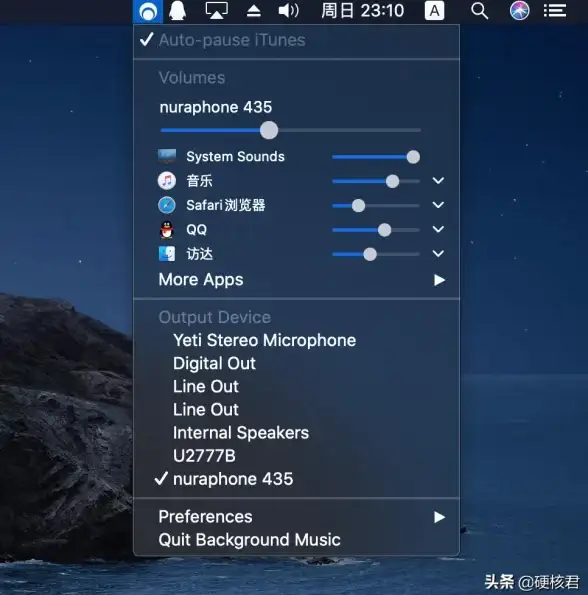The height and width of the screenshot is (595, 588).
Task: Click the 音乐 app icon
Action: pos(167,181)
